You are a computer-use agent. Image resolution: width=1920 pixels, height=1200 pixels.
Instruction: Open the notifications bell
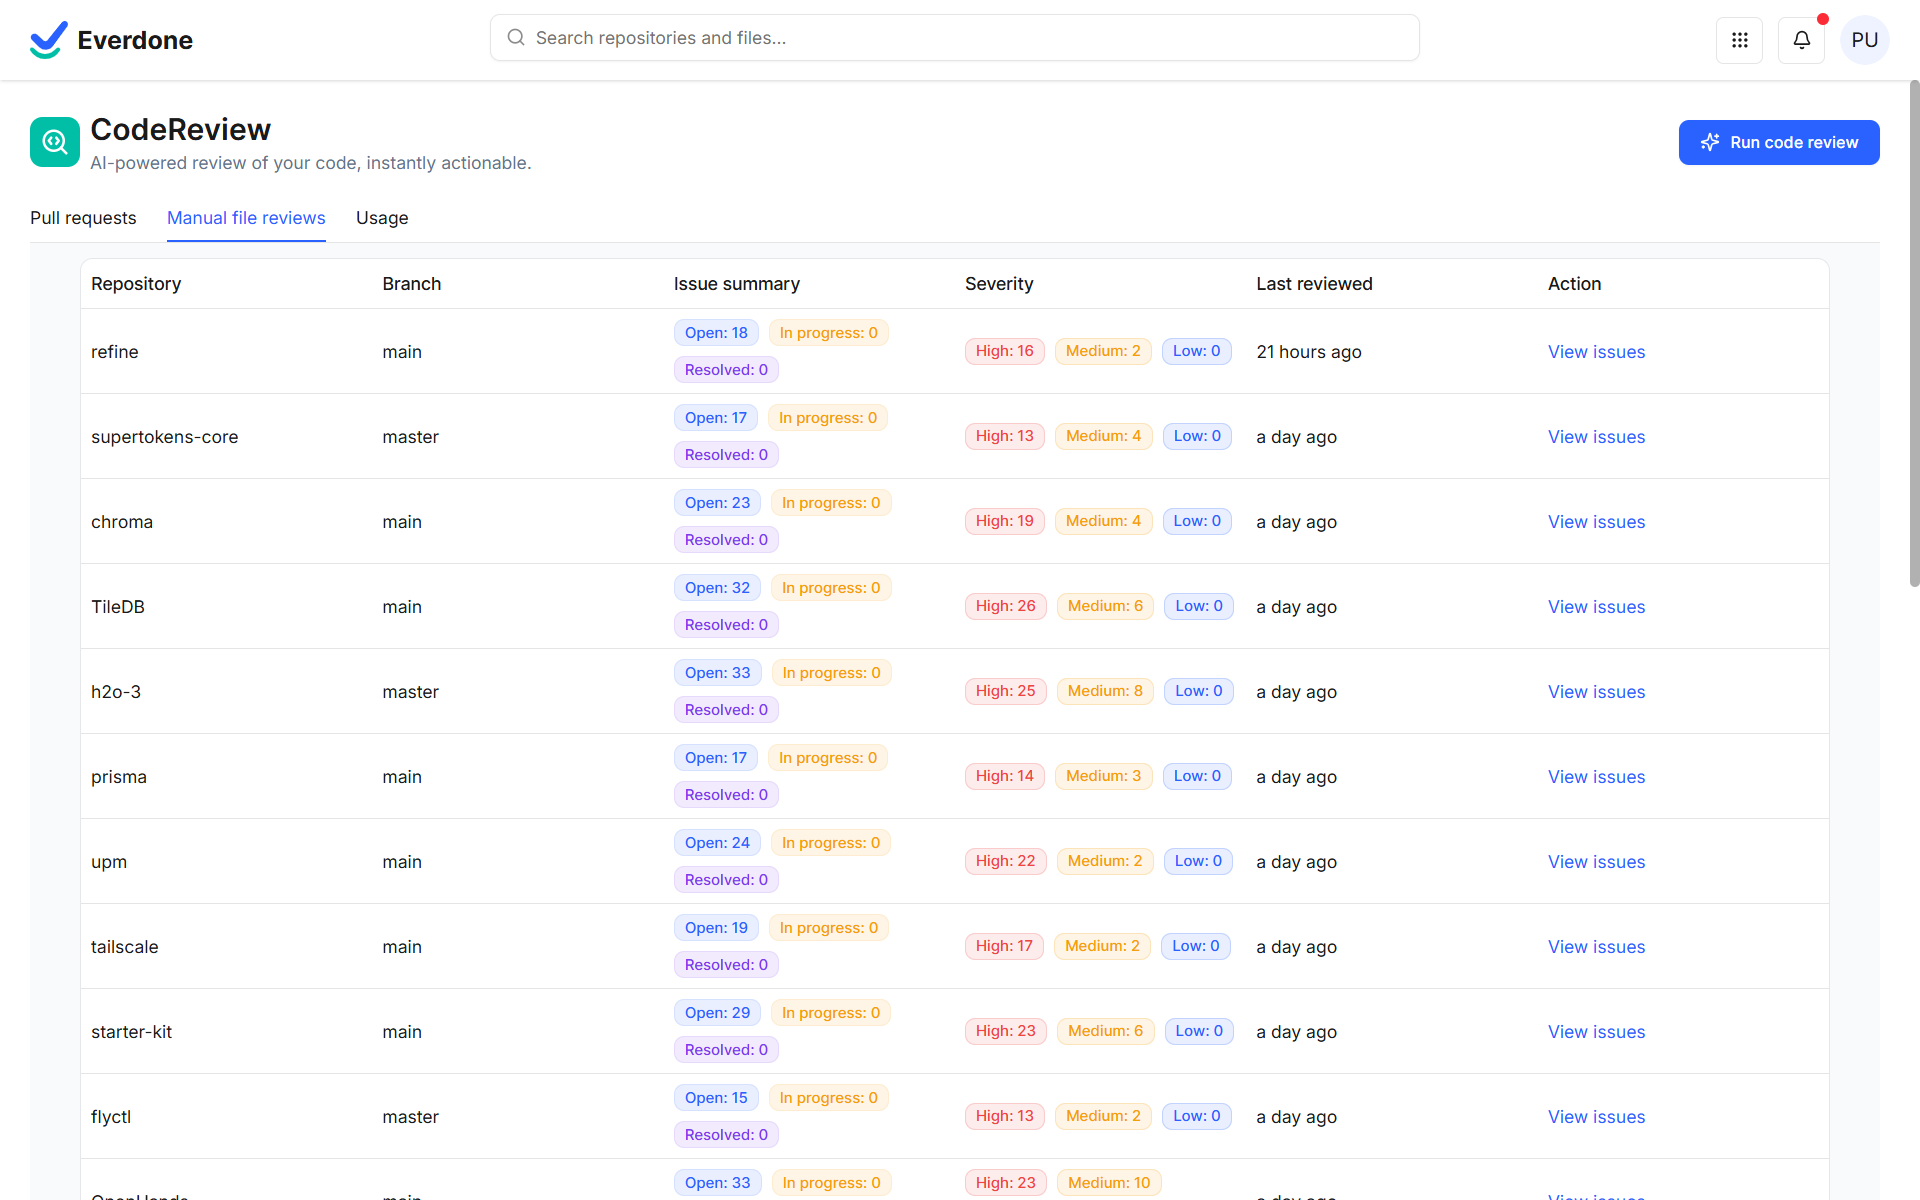pyautogui.click(x=1801, y=40)
